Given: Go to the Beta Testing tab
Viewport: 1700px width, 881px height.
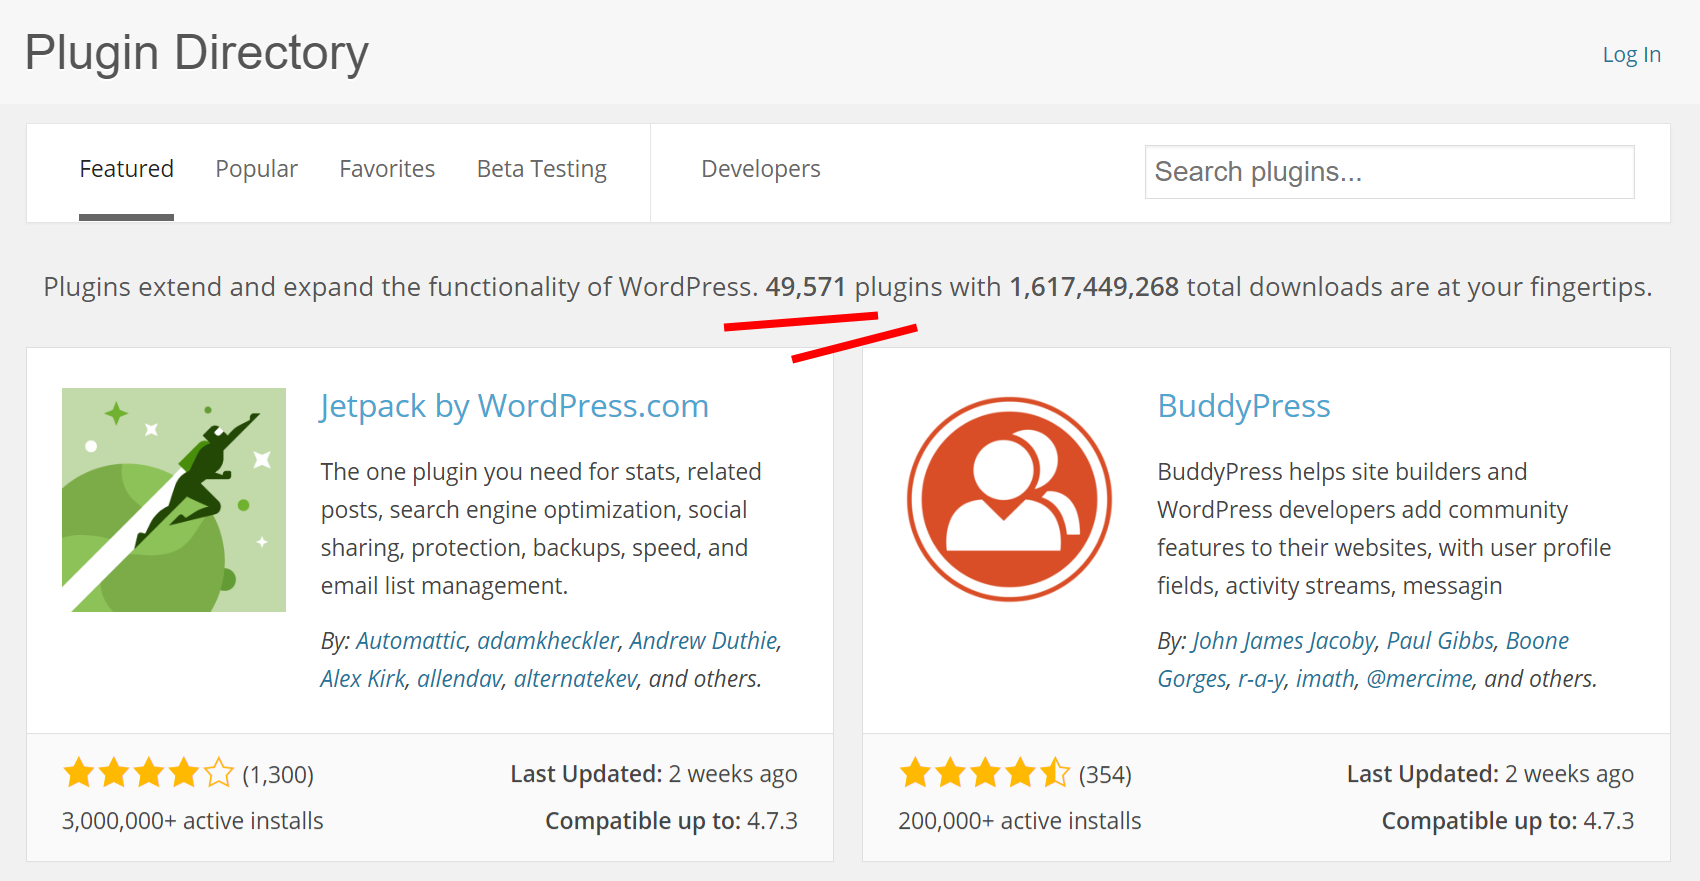Looking at the screenshot, I should [541, 169].
